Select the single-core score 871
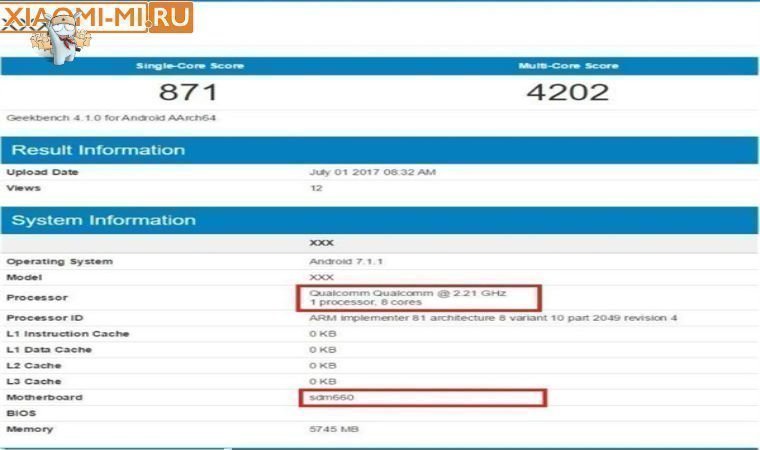 pyautogui.click(x=188, y=92)
